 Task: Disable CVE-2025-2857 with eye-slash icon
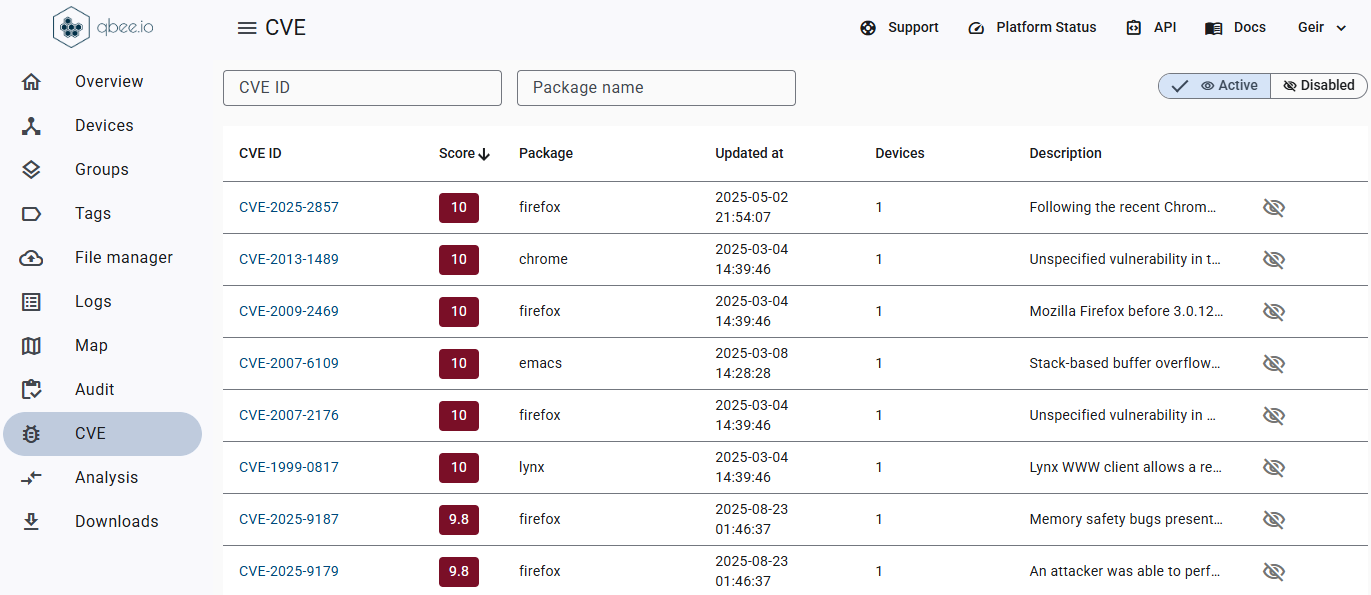click(1273, 208)
